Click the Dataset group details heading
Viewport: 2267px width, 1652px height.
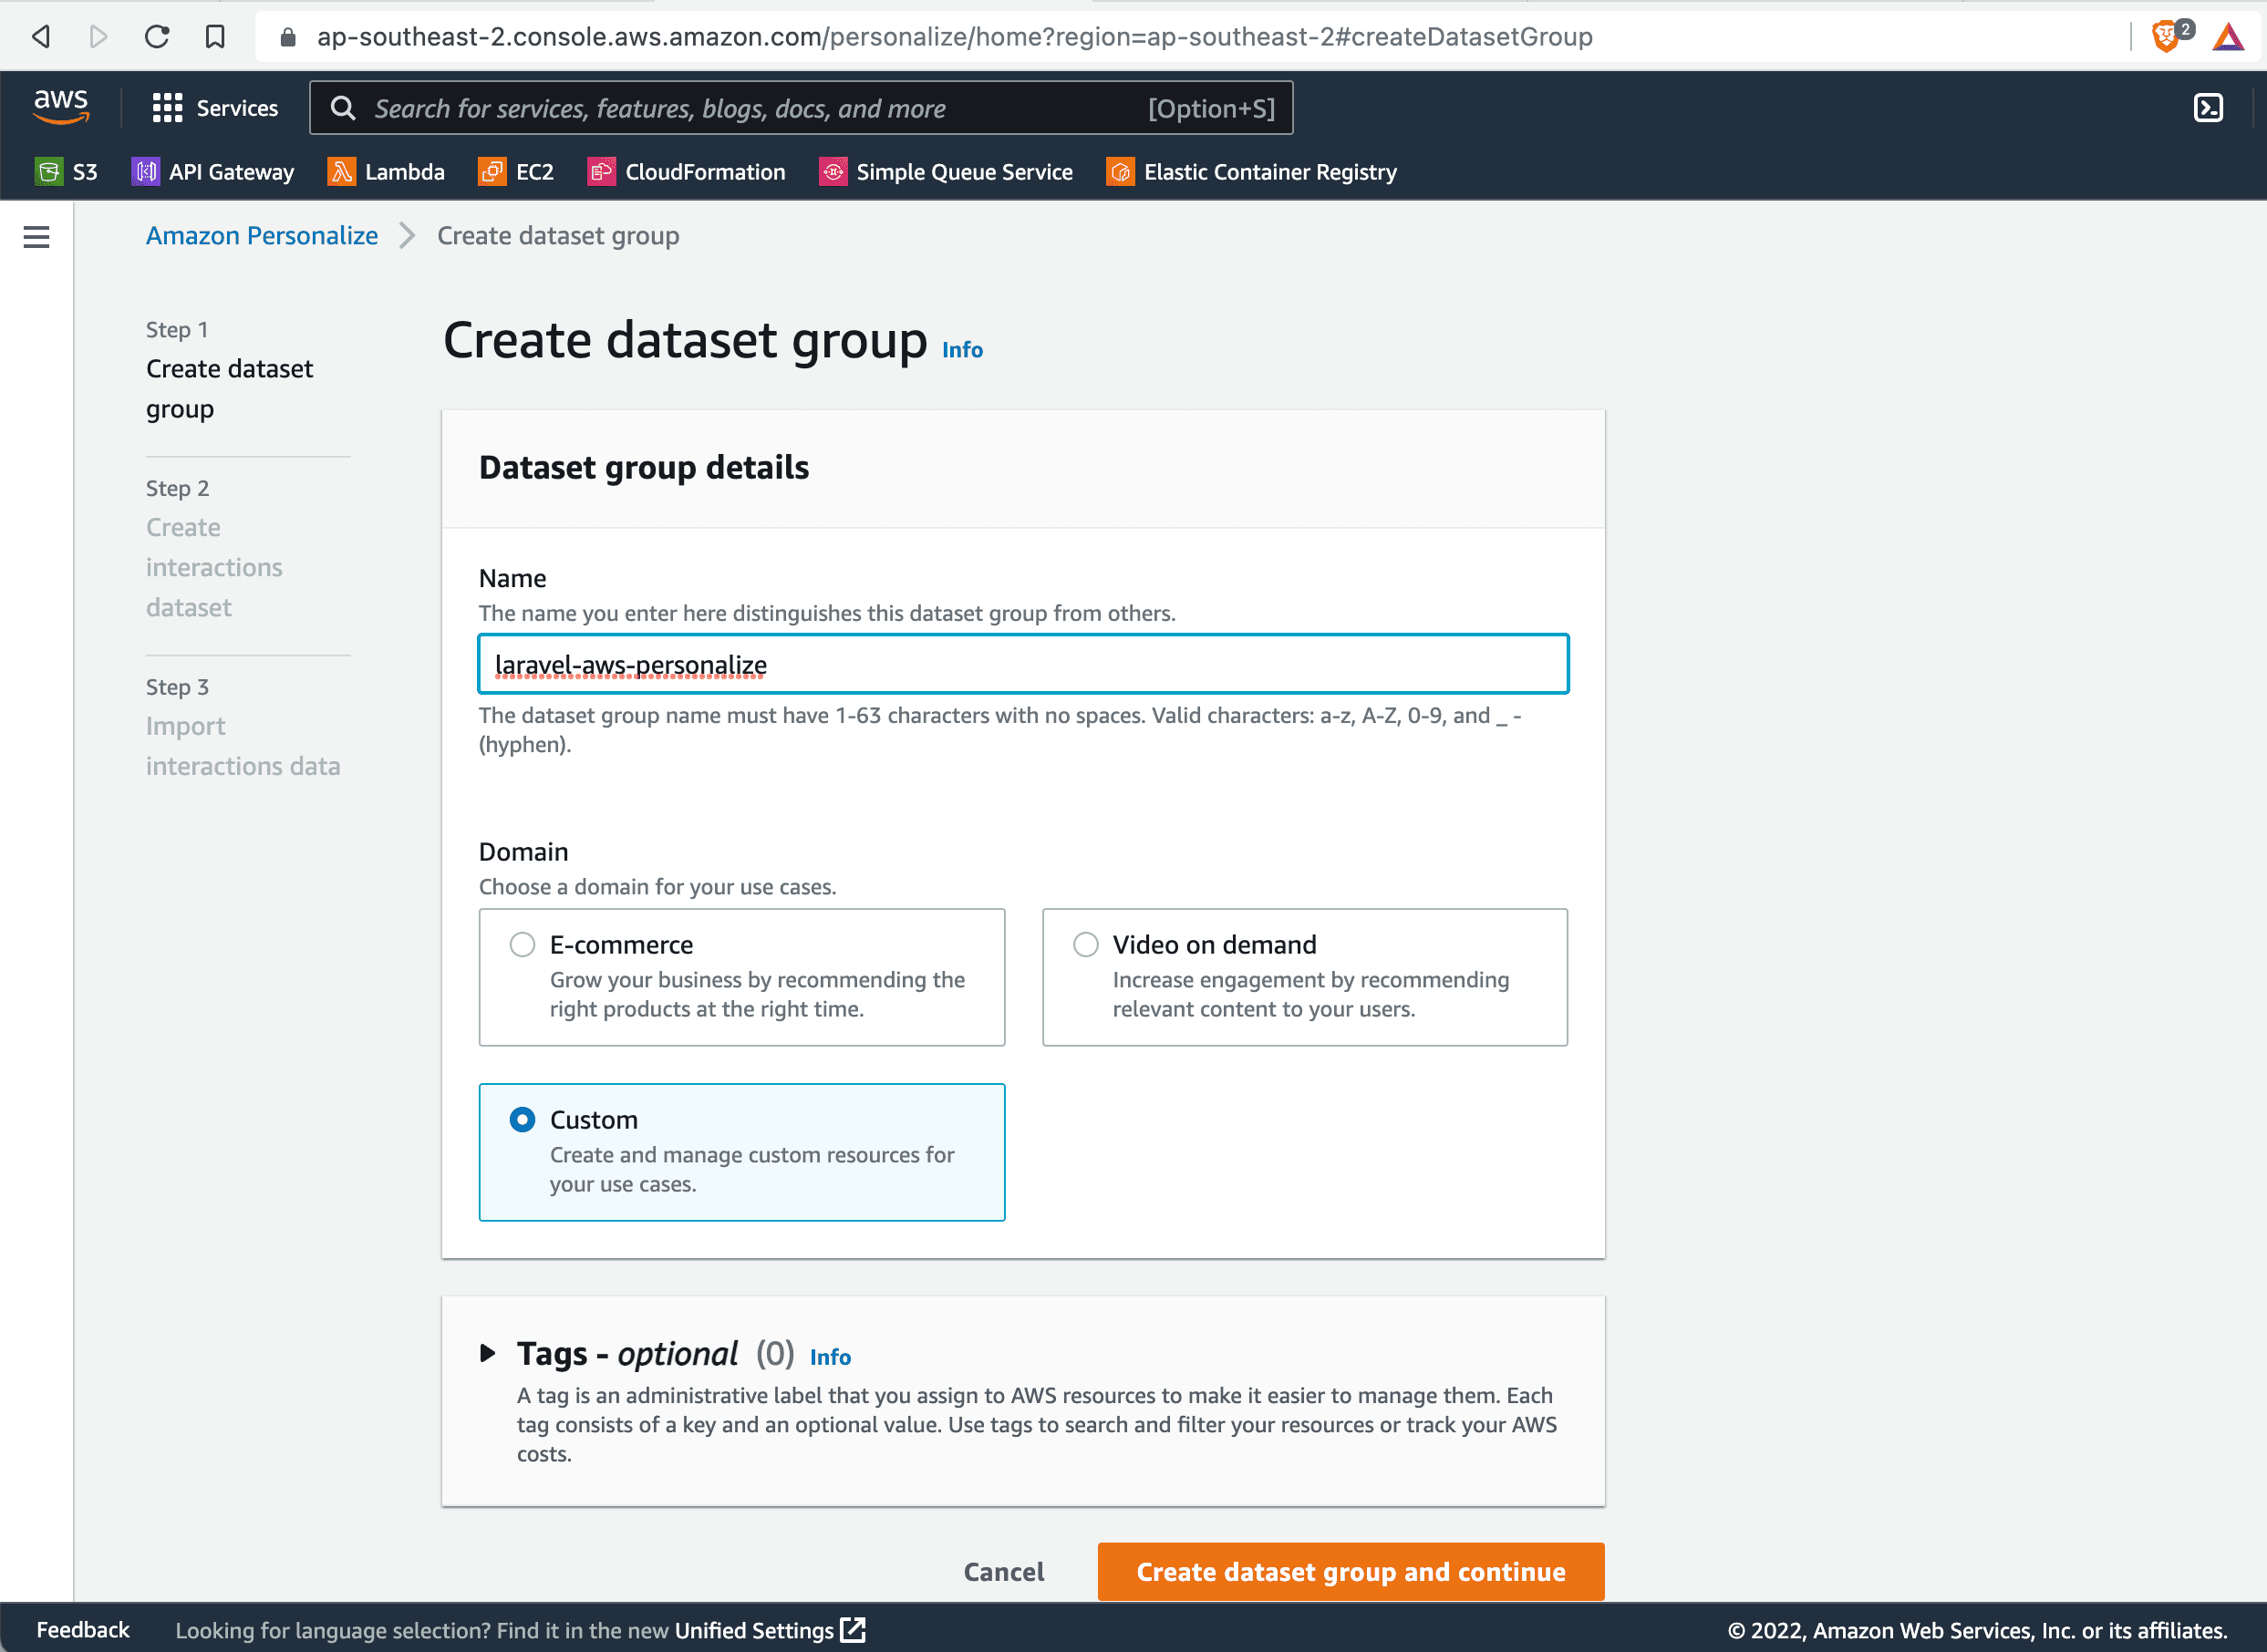tap(644, 468)
